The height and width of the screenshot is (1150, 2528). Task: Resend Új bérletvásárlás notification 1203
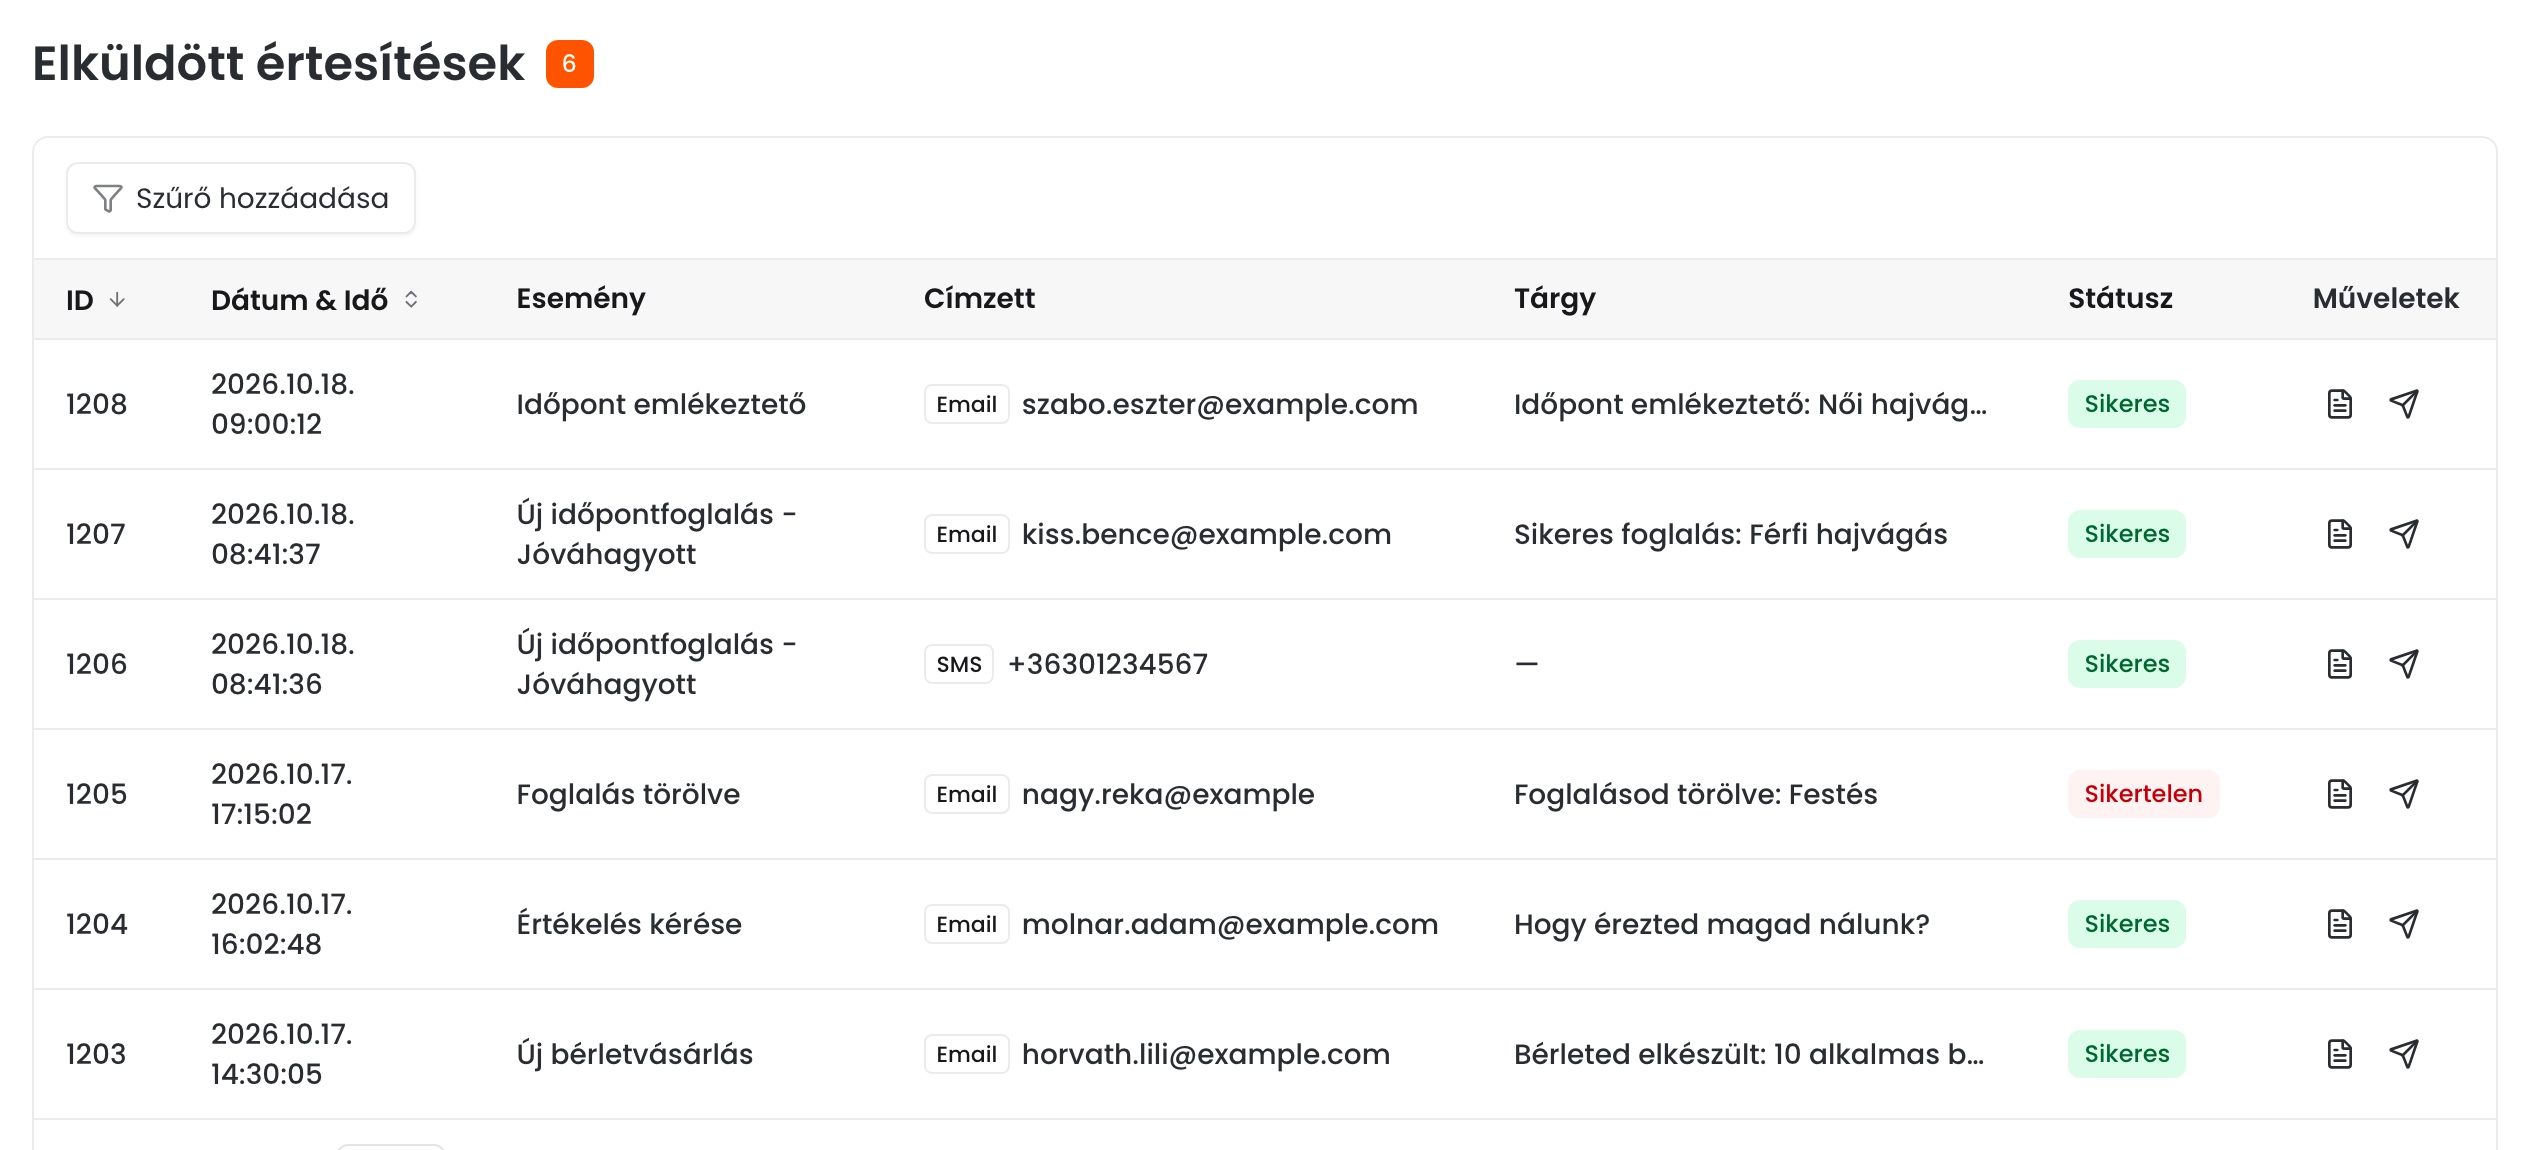pos(2404,1054)
